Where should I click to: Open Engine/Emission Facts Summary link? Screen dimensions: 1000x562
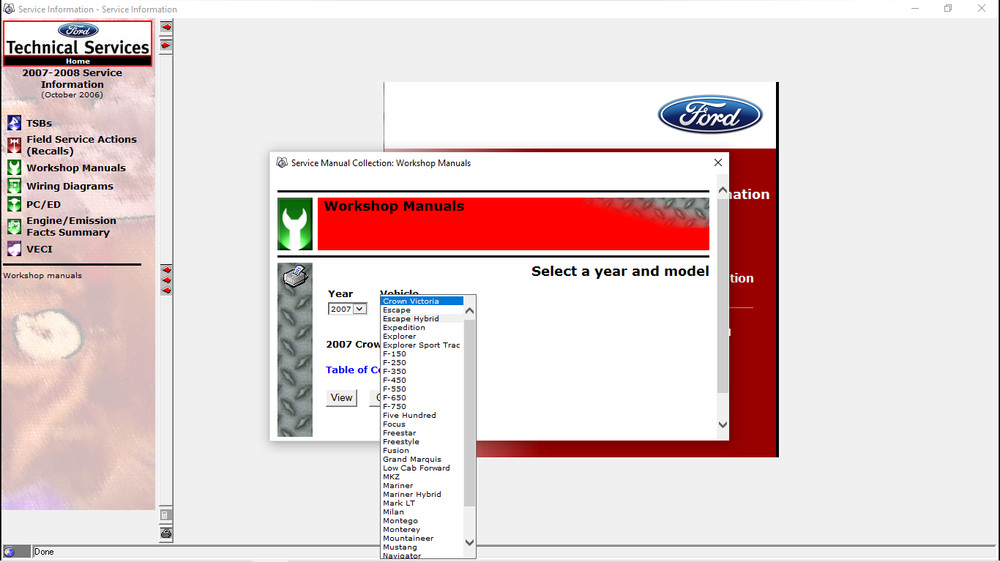[x=71, y=226]
